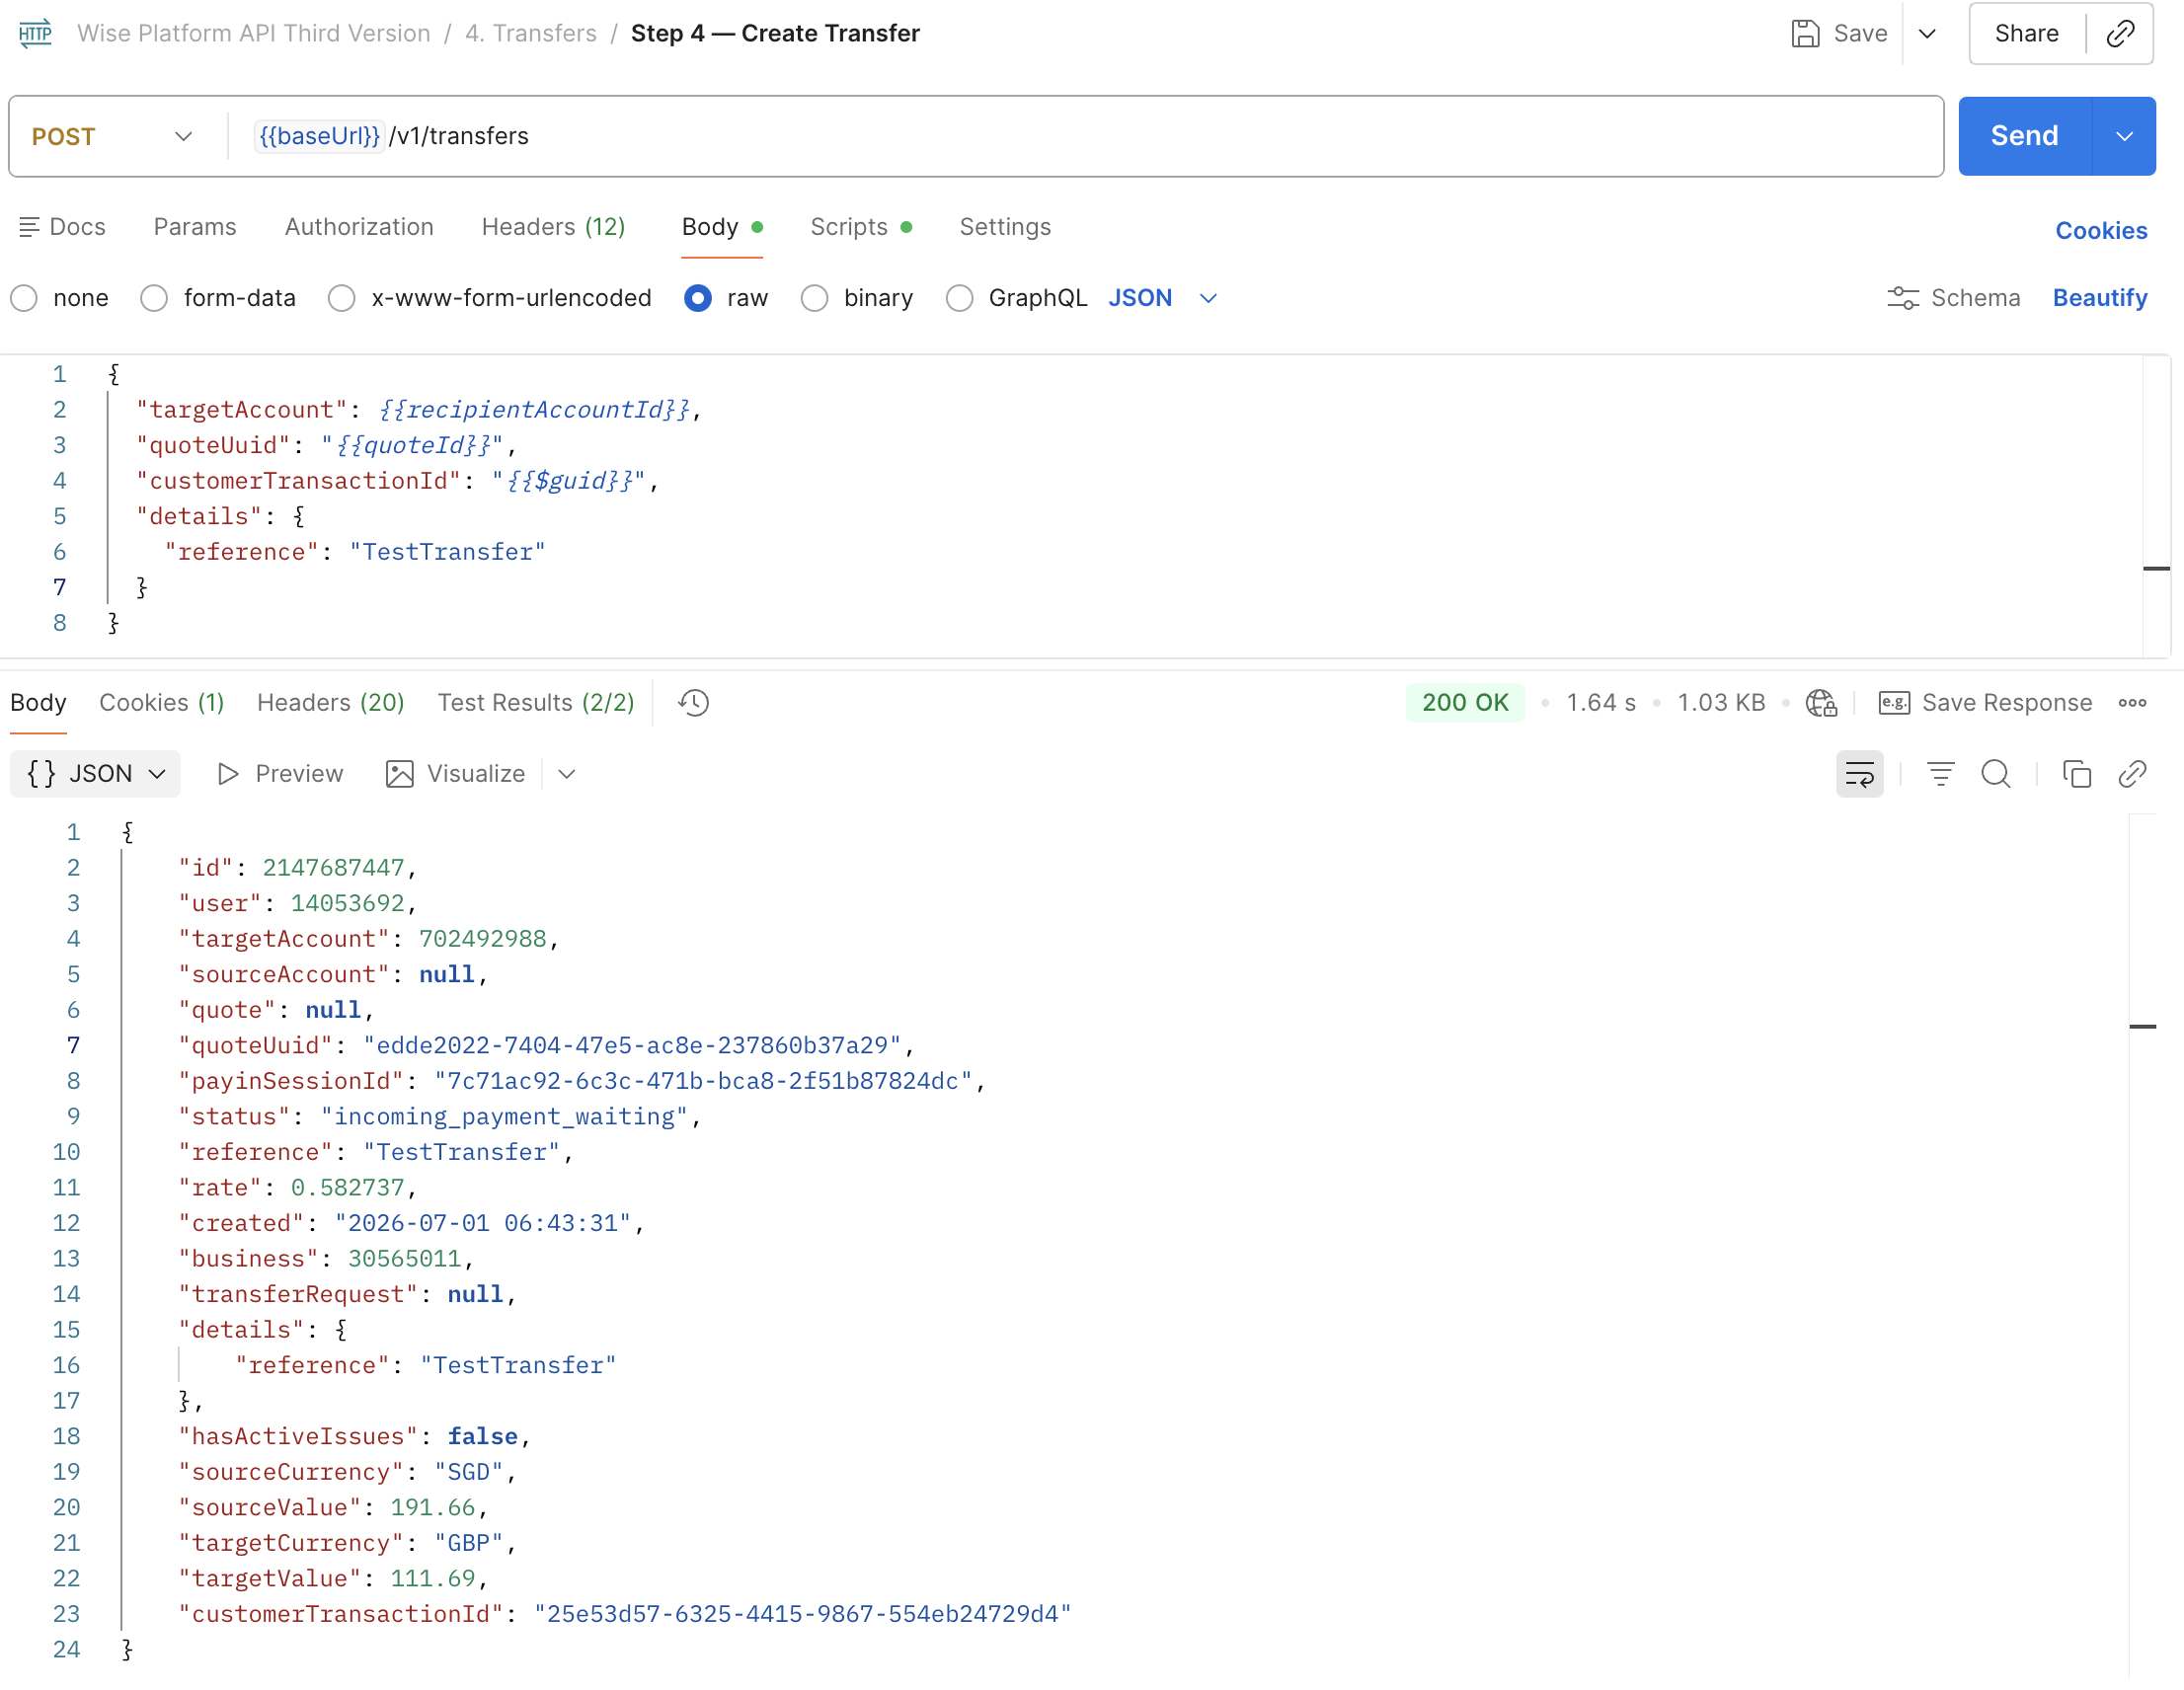View Test Results (2/2) tab

click(535, 703)
